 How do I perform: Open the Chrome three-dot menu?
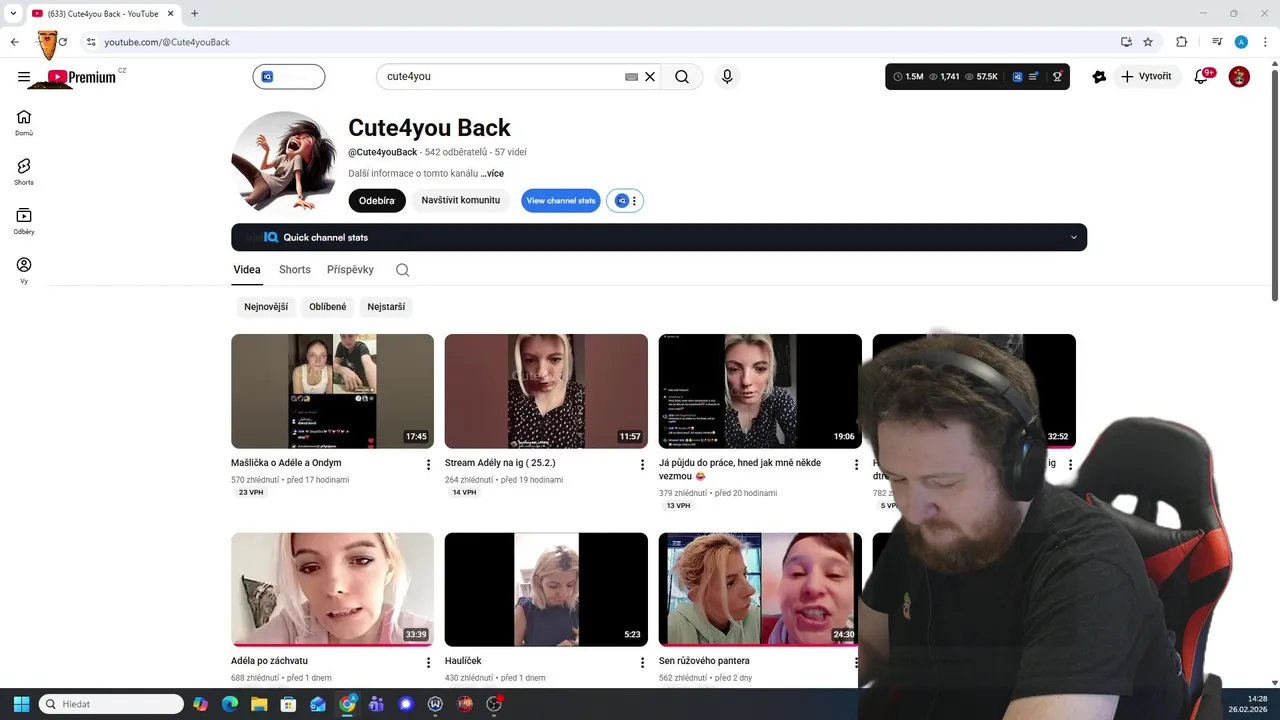pyautogui.click(x=1265, y=42)
